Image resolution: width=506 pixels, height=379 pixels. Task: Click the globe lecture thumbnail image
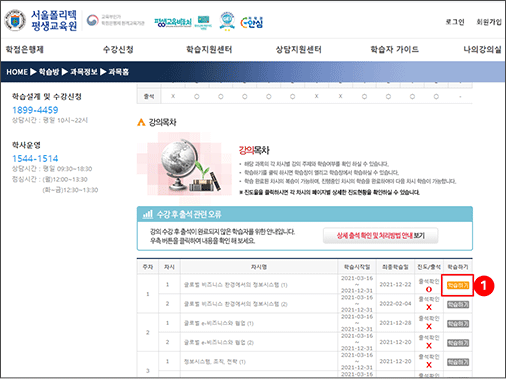(184, 166)
